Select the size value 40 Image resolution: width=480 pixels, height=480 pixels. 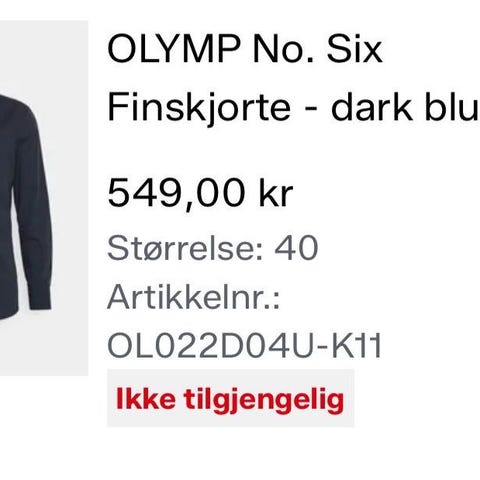tap(296, 248)
